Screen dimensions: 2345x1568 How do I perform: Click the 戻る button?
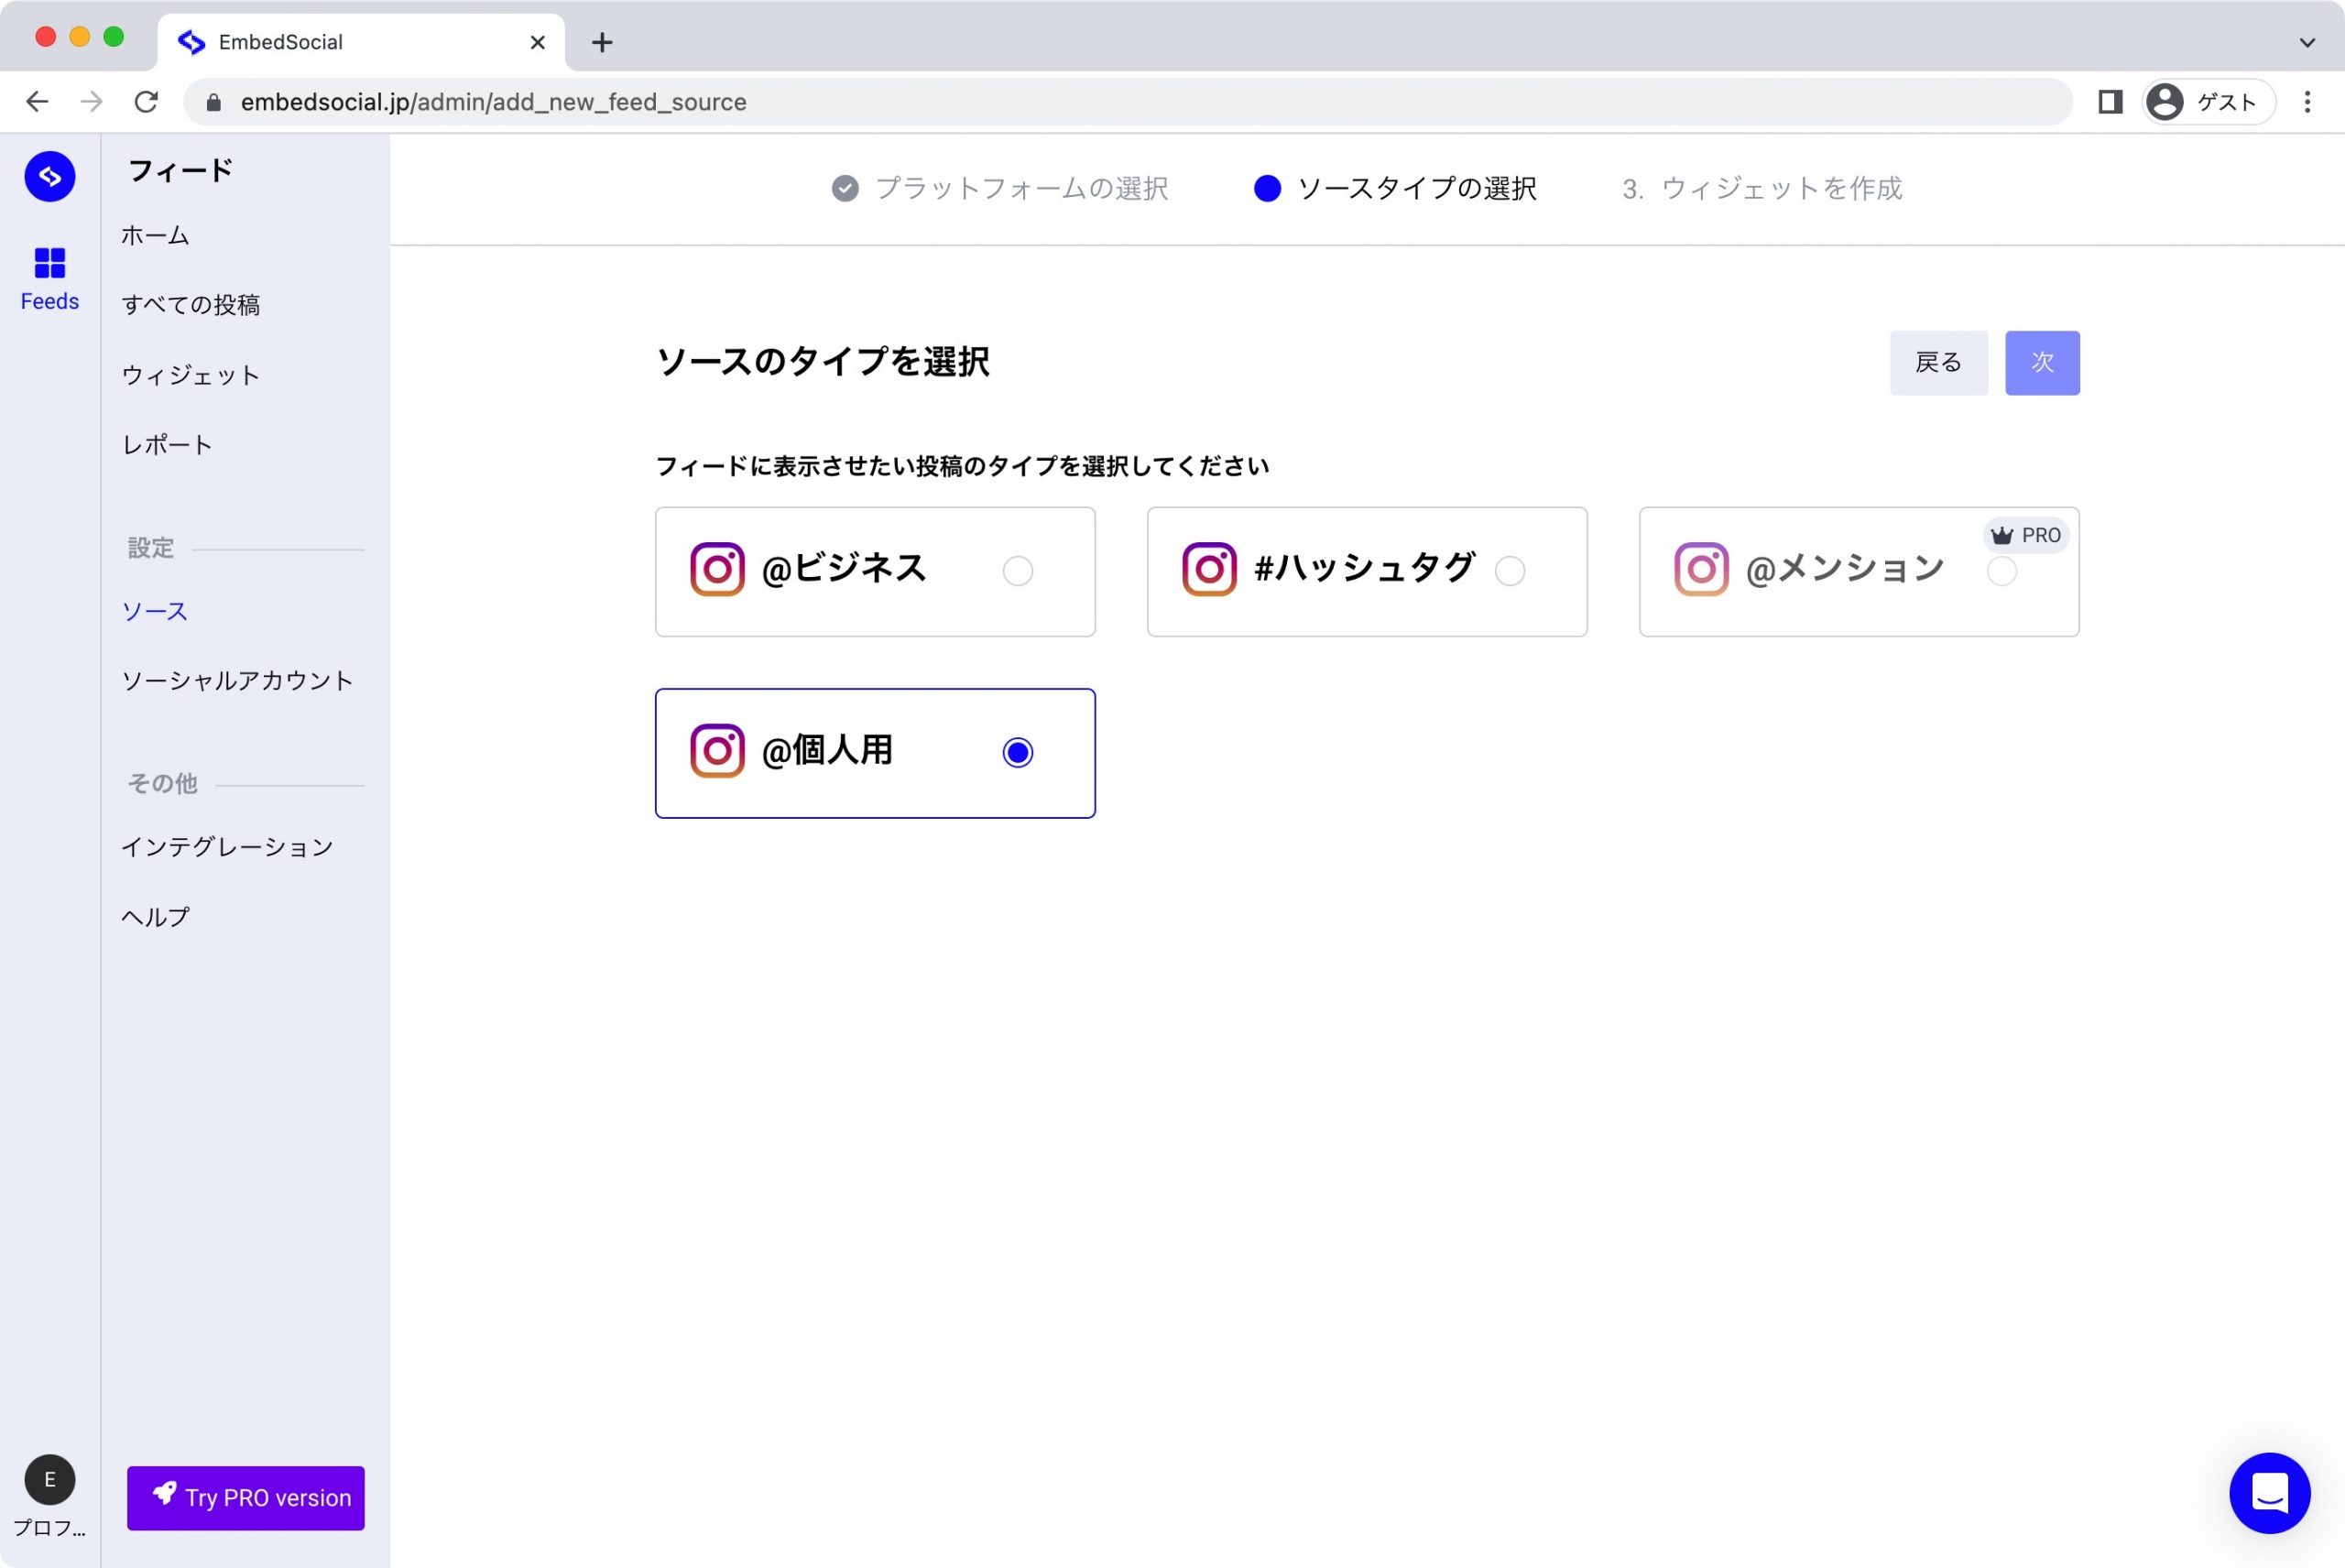pos(1938,363)
